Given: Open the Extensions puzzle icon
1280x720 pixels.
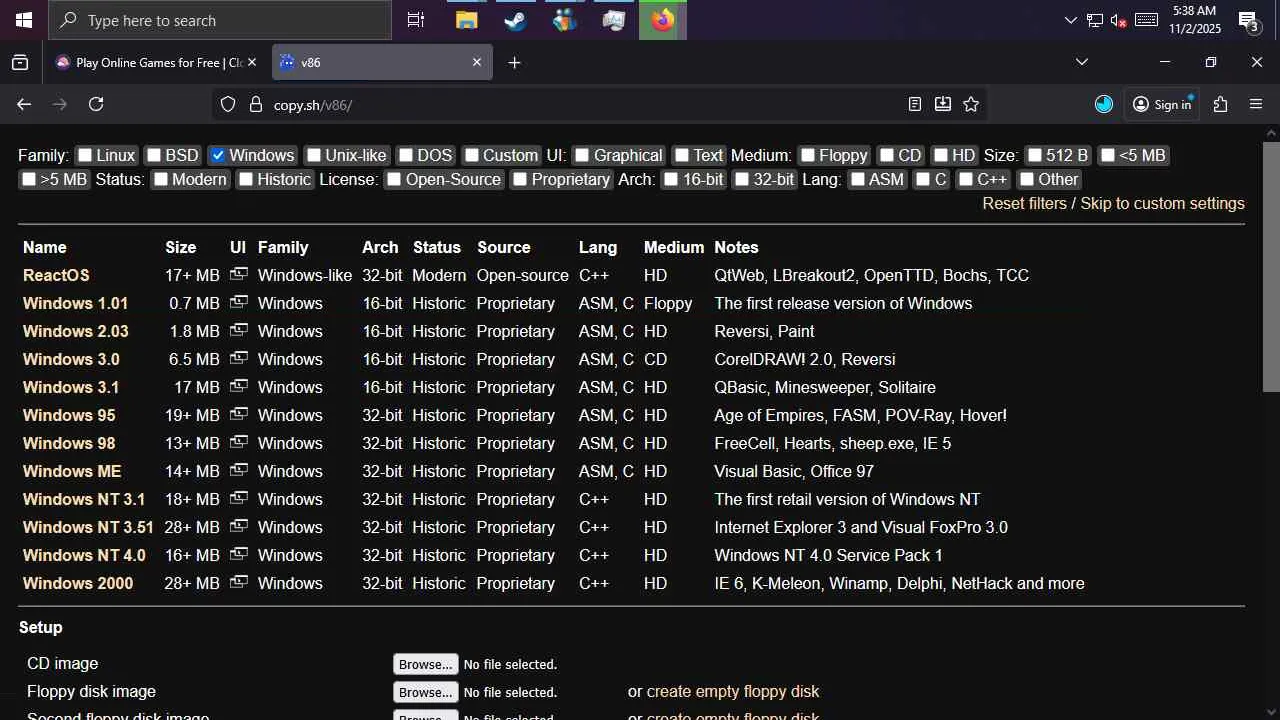Looking at the screenshot, I should pos(1220,104).
